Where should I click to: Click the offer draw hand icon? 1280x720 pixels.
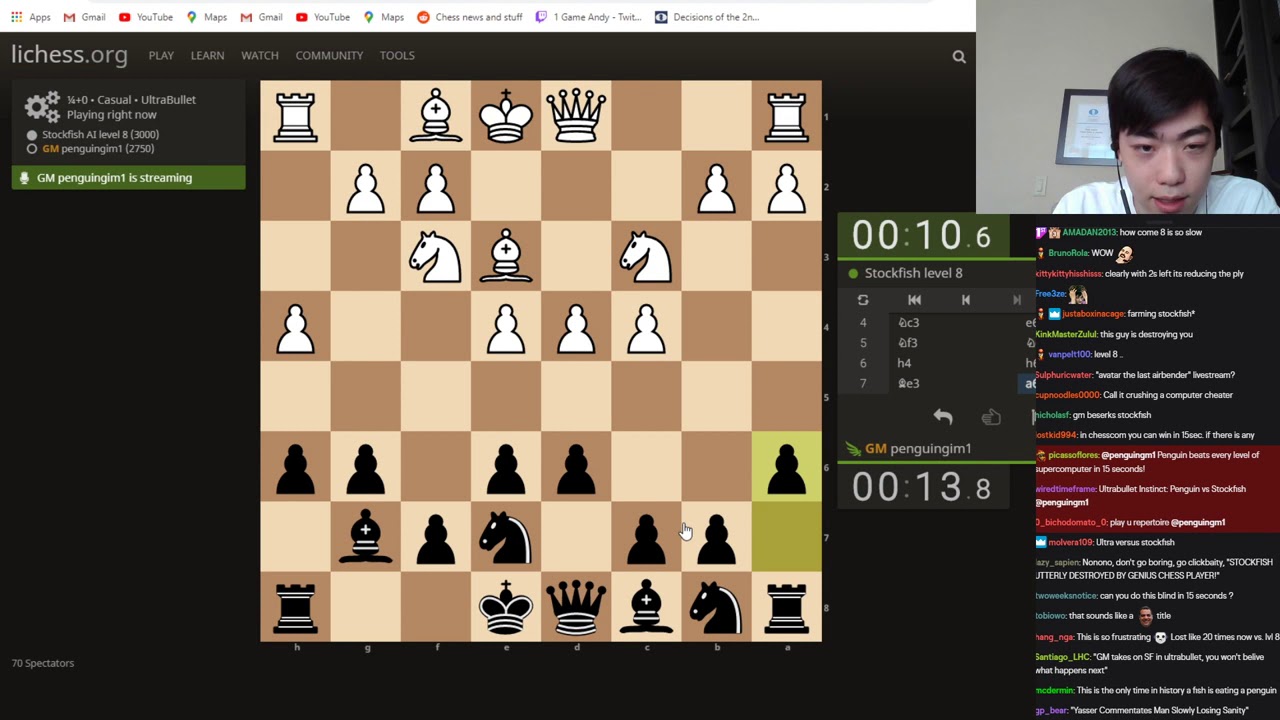click(x=991, y=417)
